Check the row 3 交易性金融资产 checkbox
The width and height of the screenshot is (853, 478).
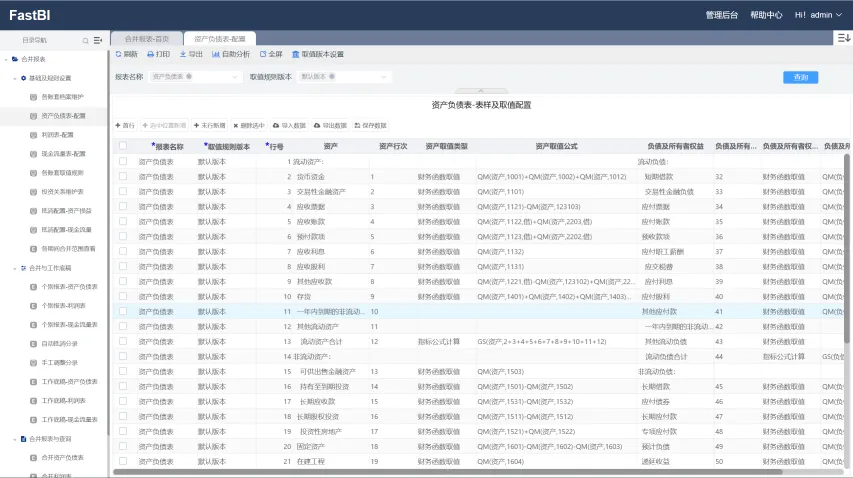(123, 191)
